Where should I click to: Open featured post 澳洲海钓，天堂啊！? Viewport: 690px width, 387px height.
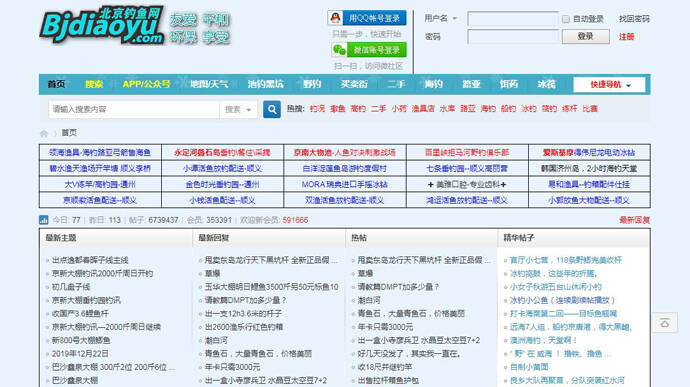pos(543,340)
